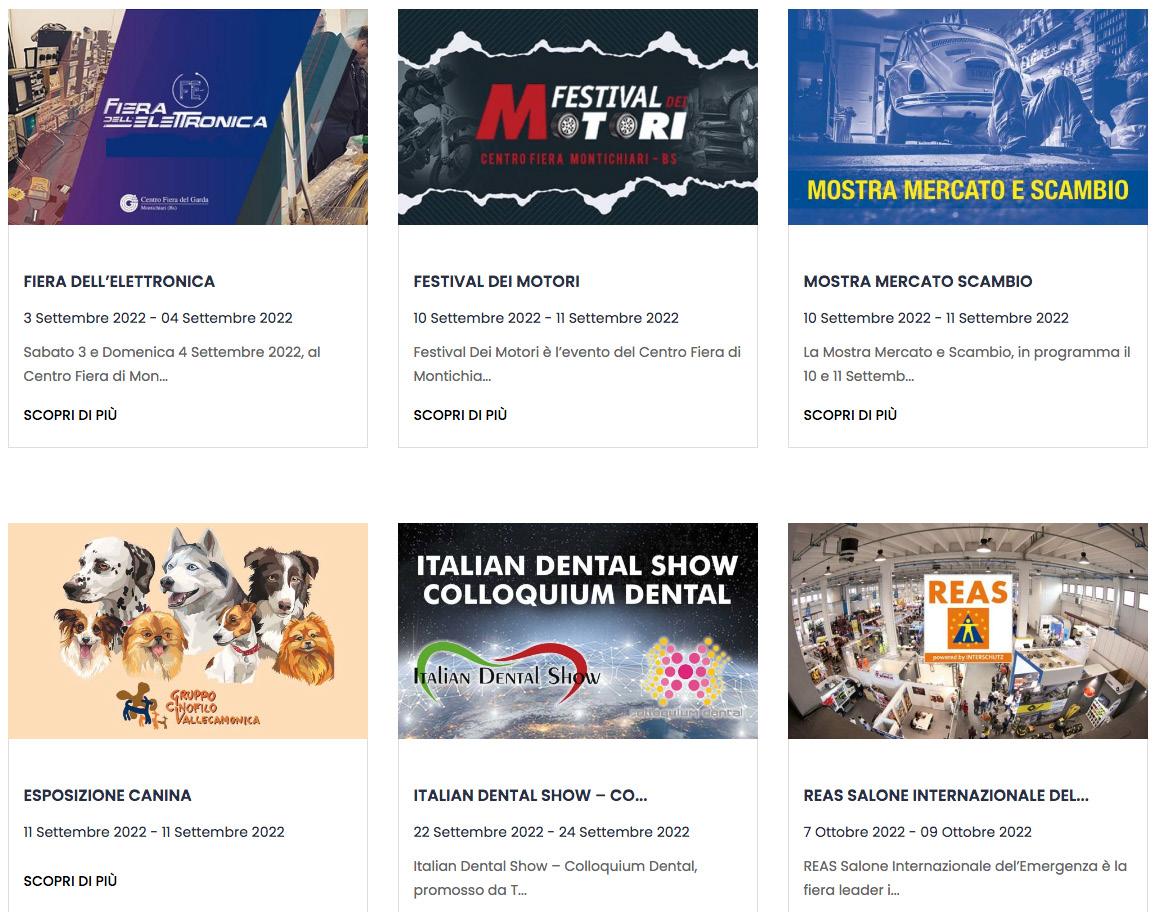Click the Italian Dental Show banner image

coord(578,631)
